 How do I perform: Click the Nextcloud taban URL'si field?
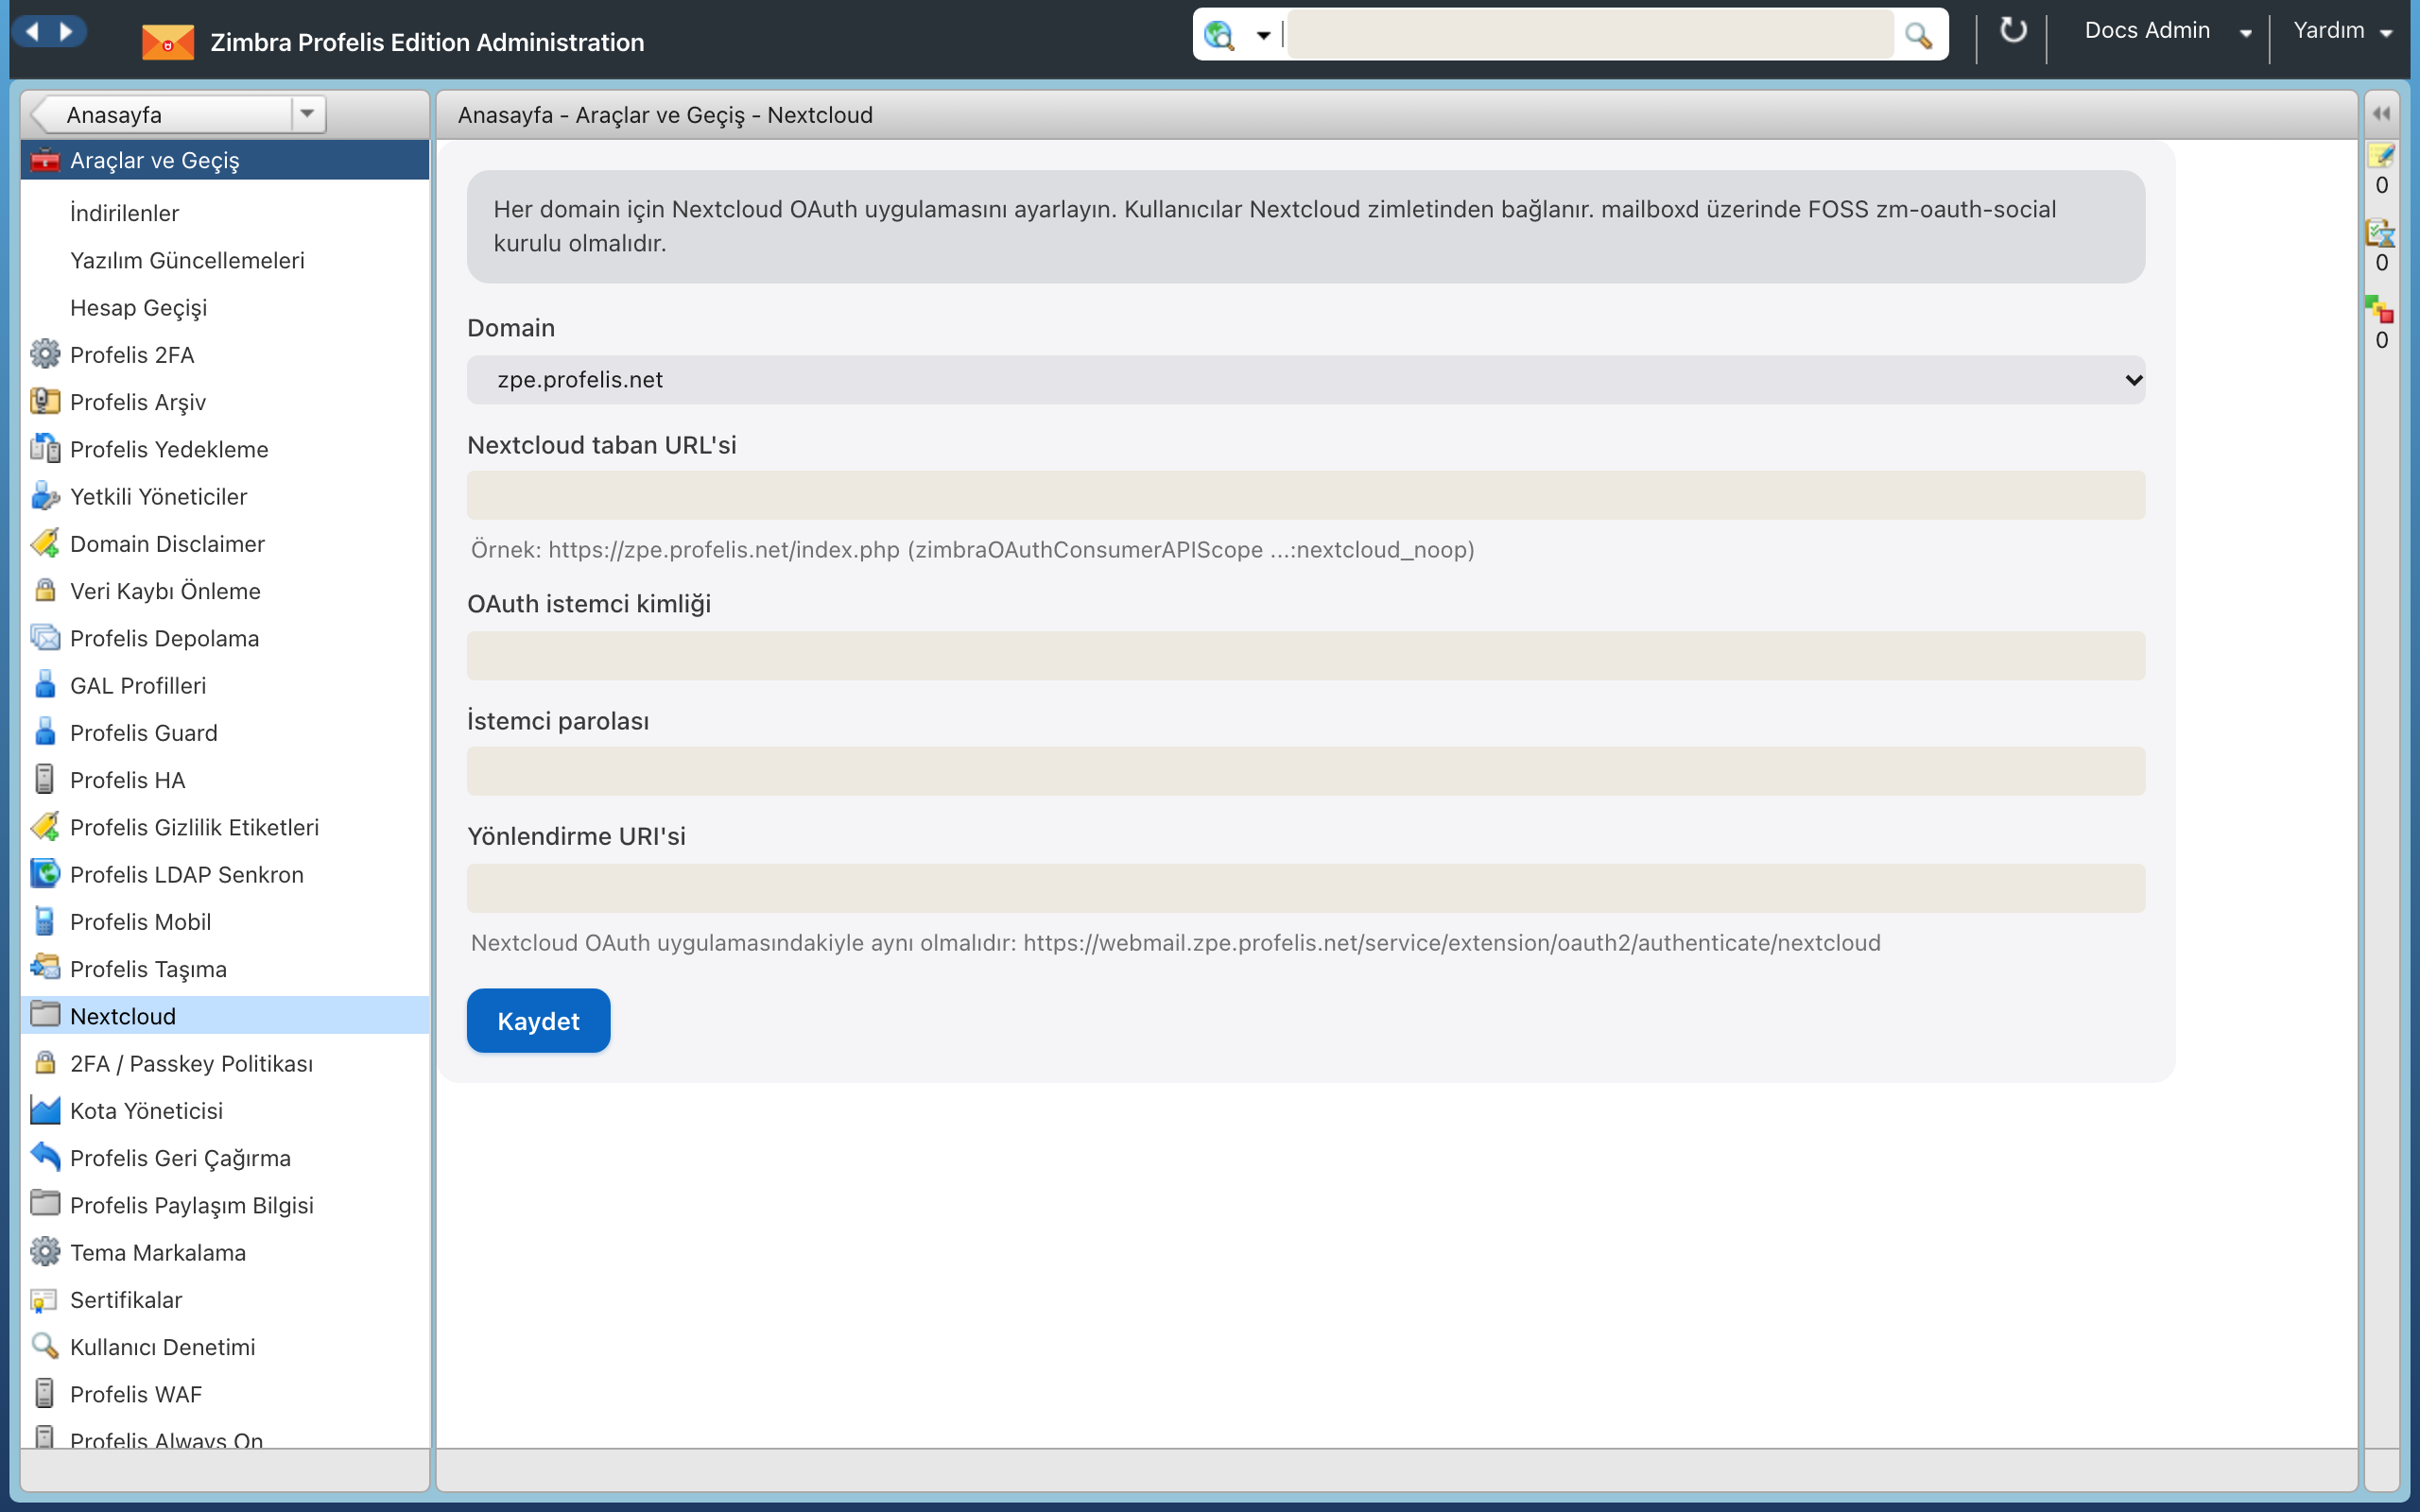coord(1305,495)
